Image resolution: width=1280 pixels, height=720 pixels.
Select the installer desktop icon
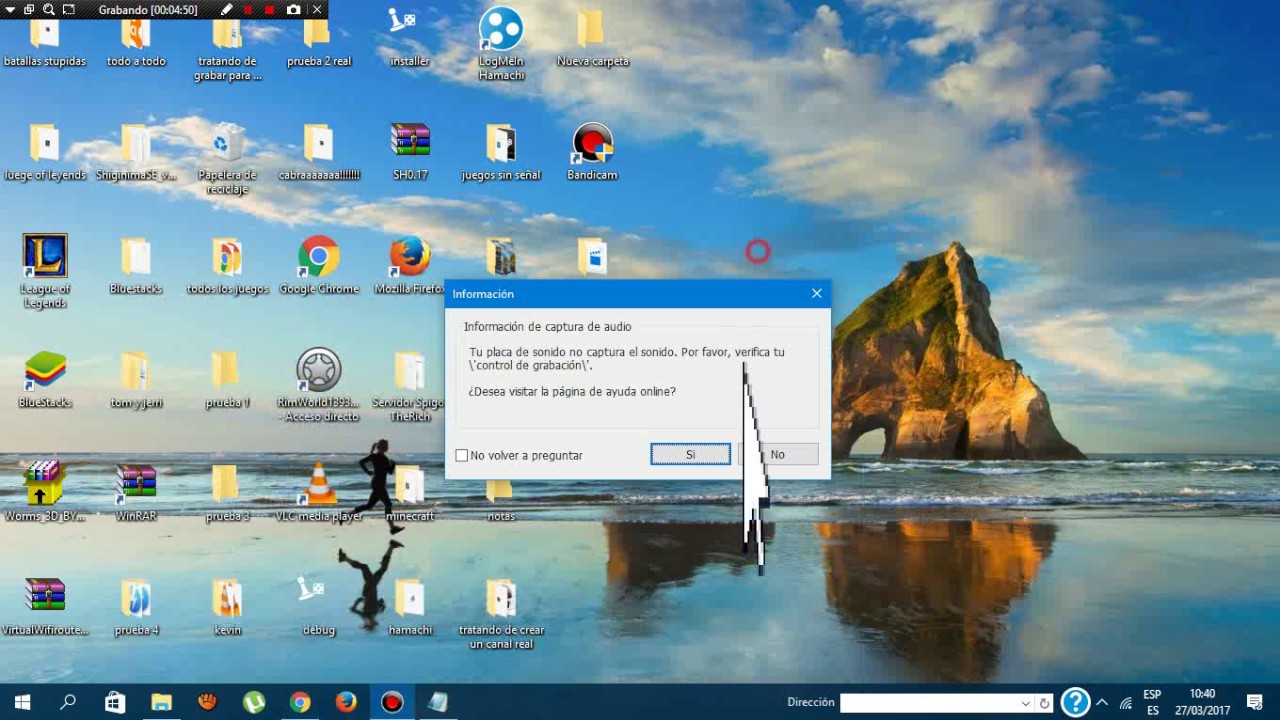[410, 37]
